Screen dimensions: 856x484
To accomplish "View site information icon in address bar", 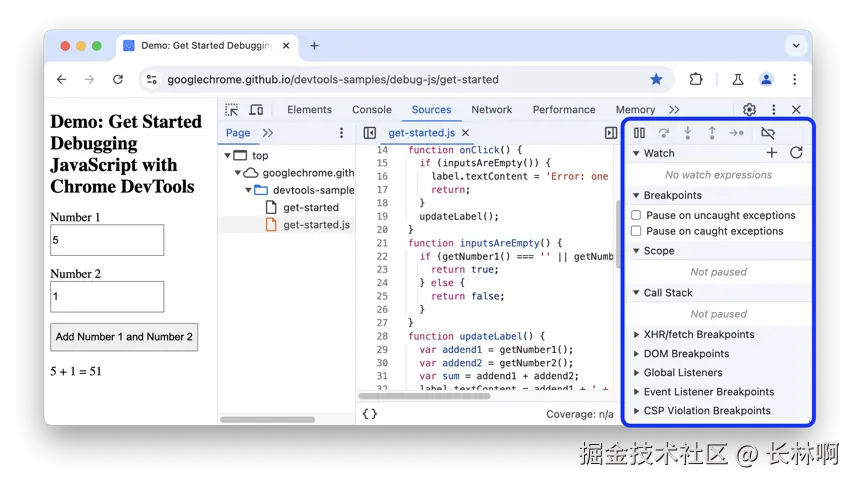I will (x=151, y=79).
